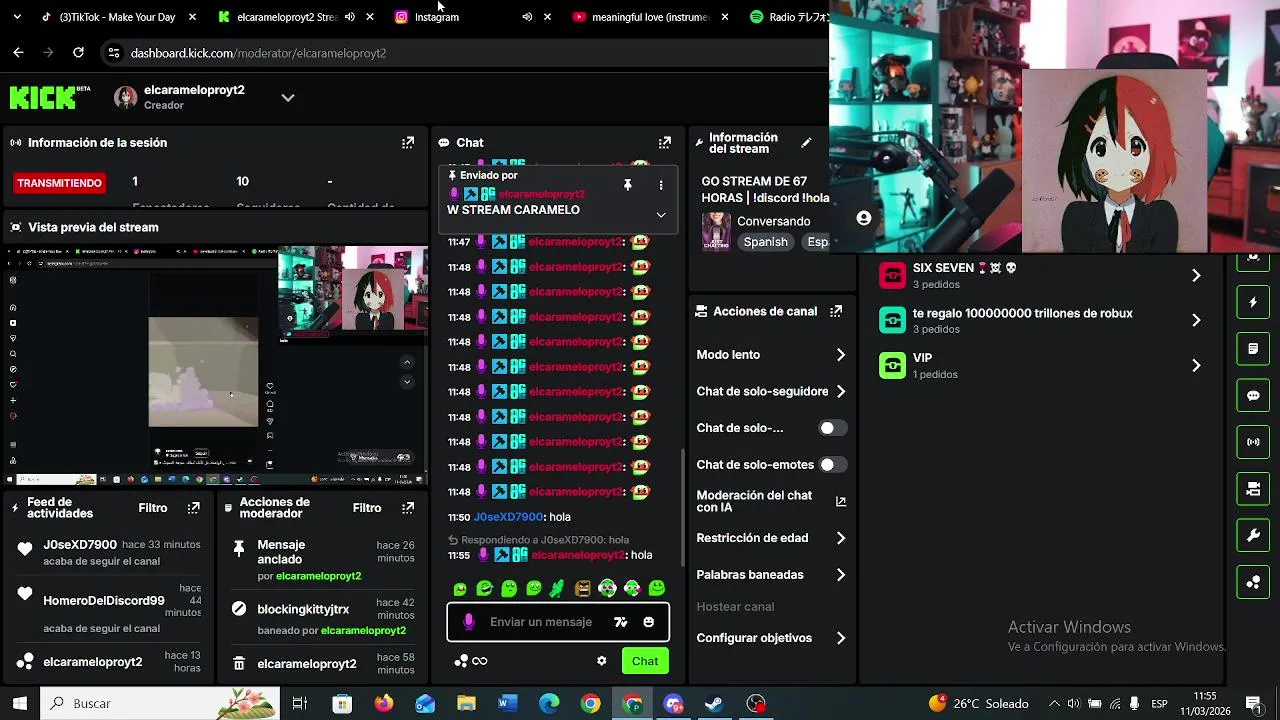The height and width of the screenshot is (720, 1280).
Task: Launch Steam from the taskbar
Action: [x=714, y=704]
